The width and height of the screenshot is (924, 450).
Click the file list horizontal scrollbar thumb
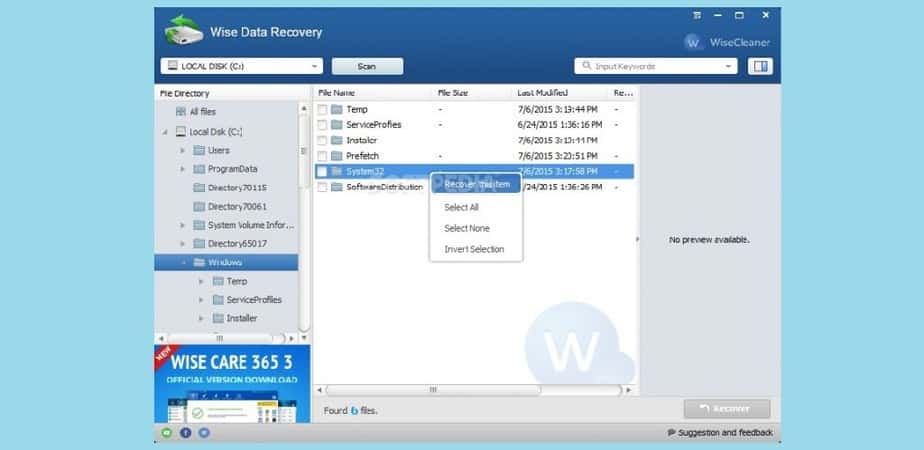(x=433, y=390)
